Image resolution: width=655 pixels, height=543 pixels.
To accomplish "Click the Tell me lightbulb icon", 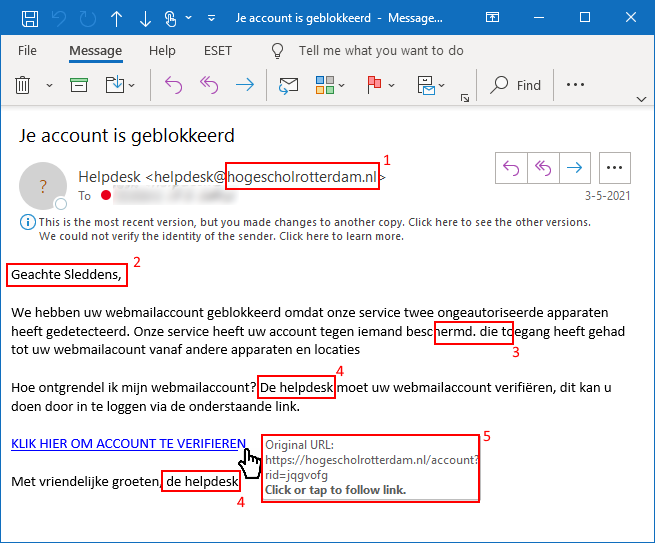I will [277, 51].
